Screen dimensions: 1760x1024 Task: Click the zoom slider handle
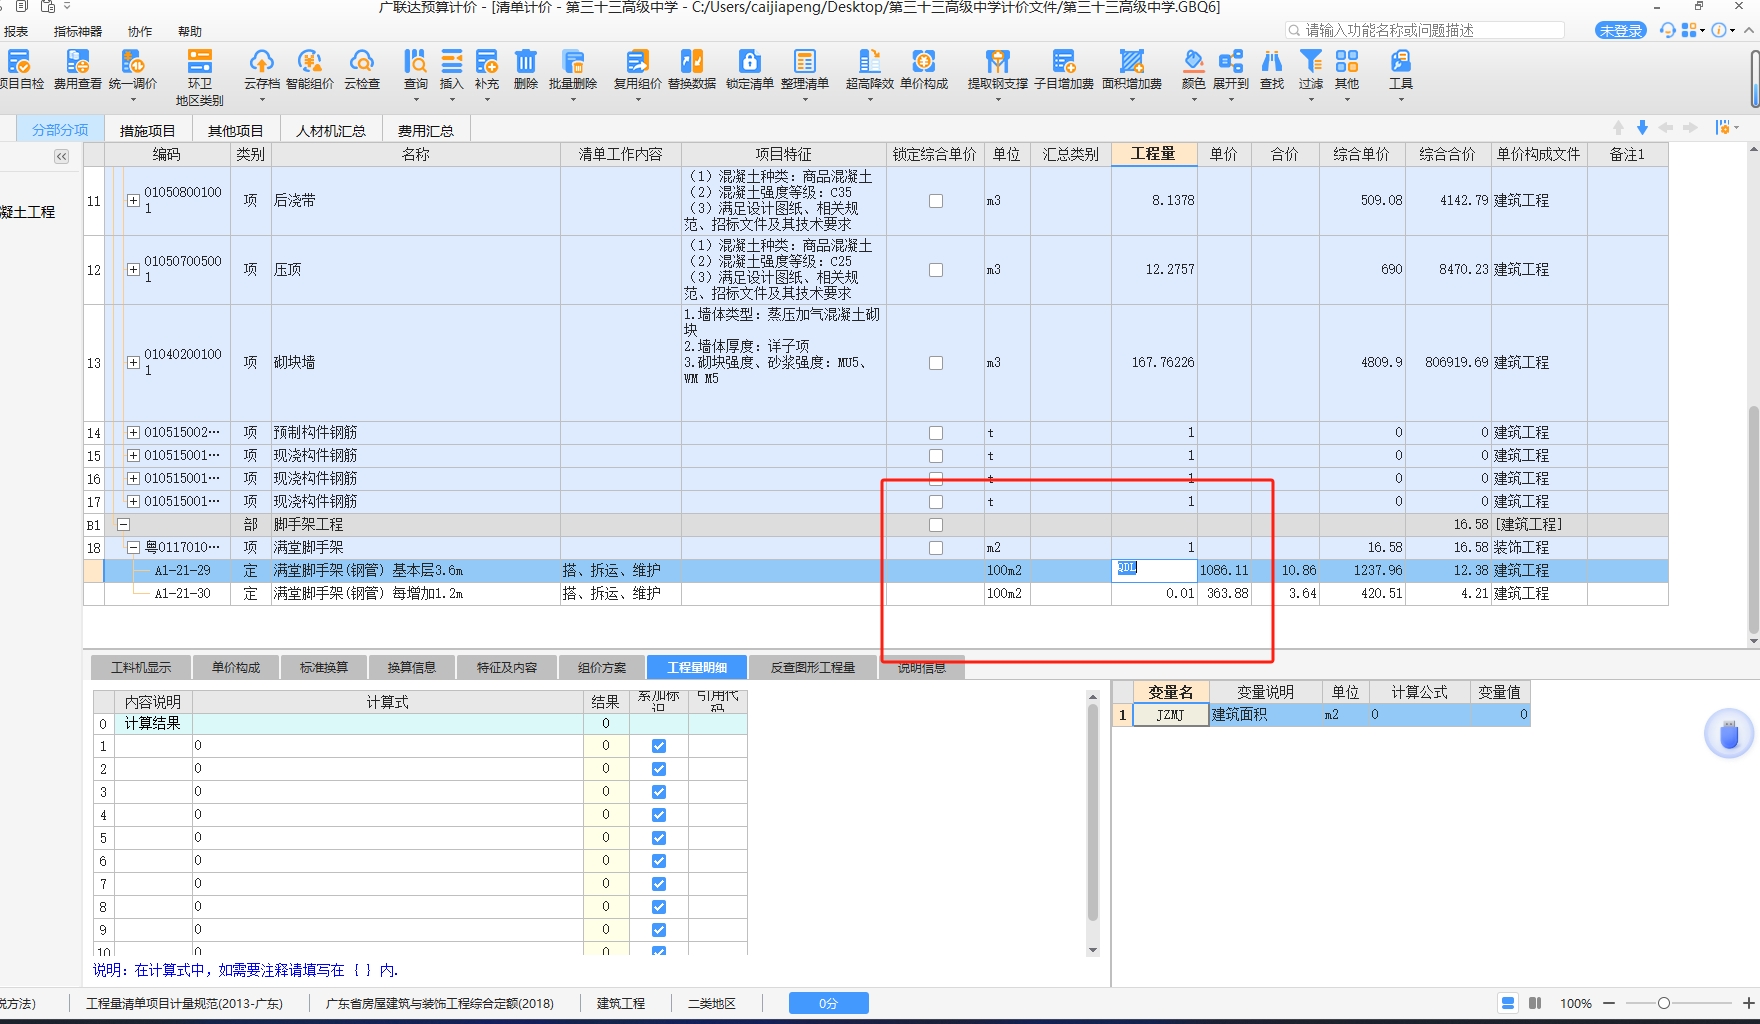point(1664,1003)
